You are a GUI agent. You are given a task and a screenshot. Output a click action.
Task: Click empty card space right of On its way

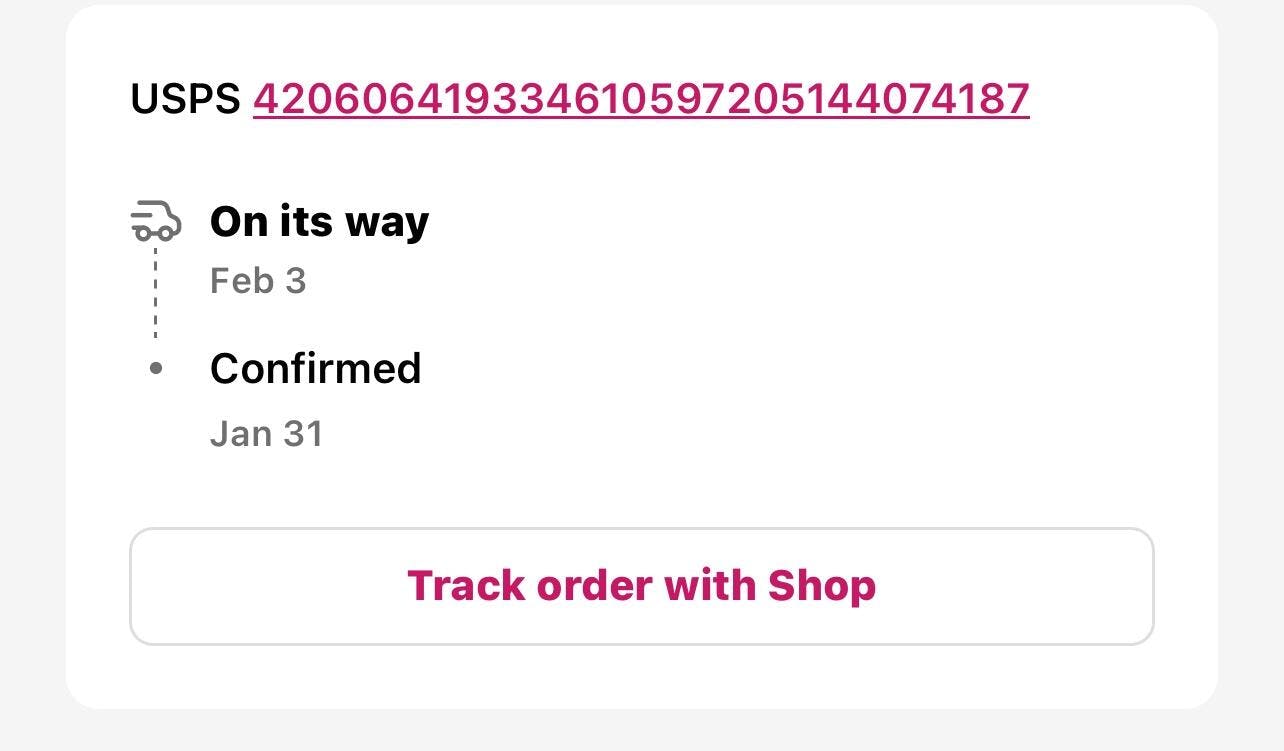(800, 222)
